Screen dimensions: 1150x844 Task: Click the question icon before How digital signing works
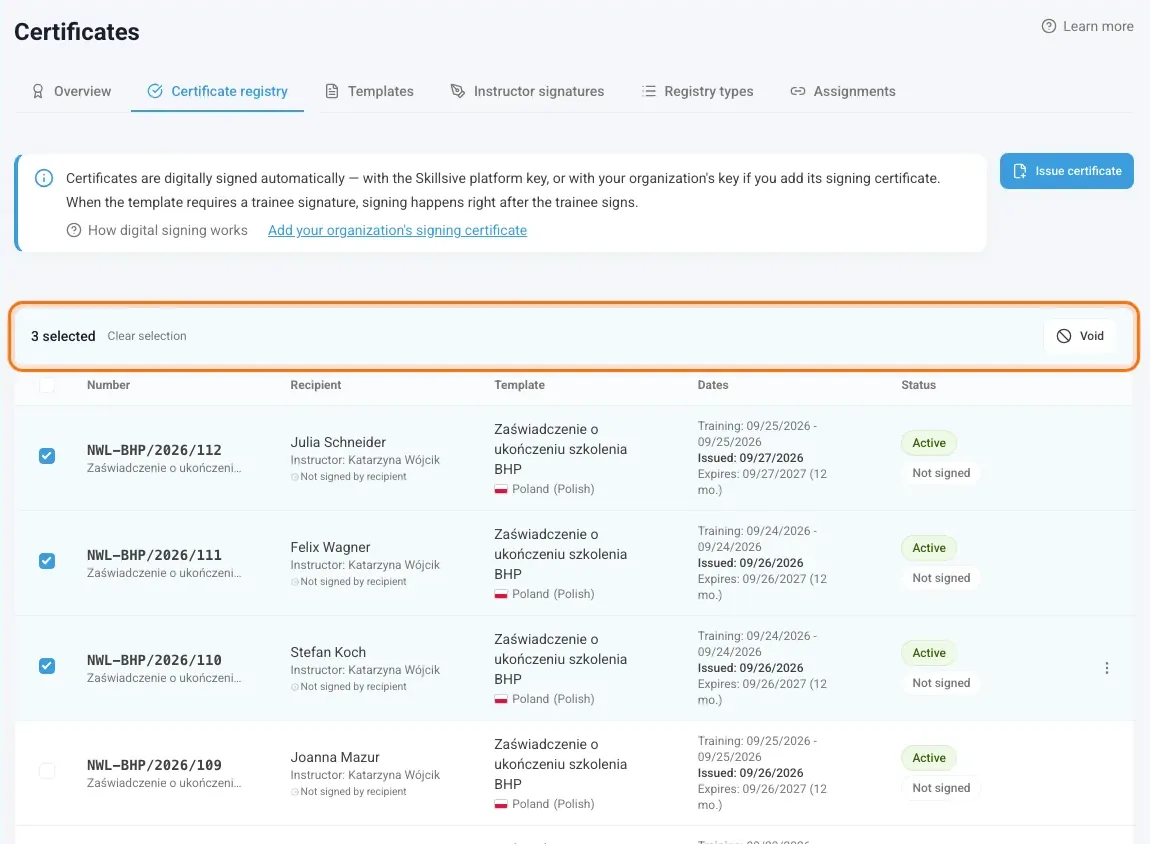coord(73,230)
